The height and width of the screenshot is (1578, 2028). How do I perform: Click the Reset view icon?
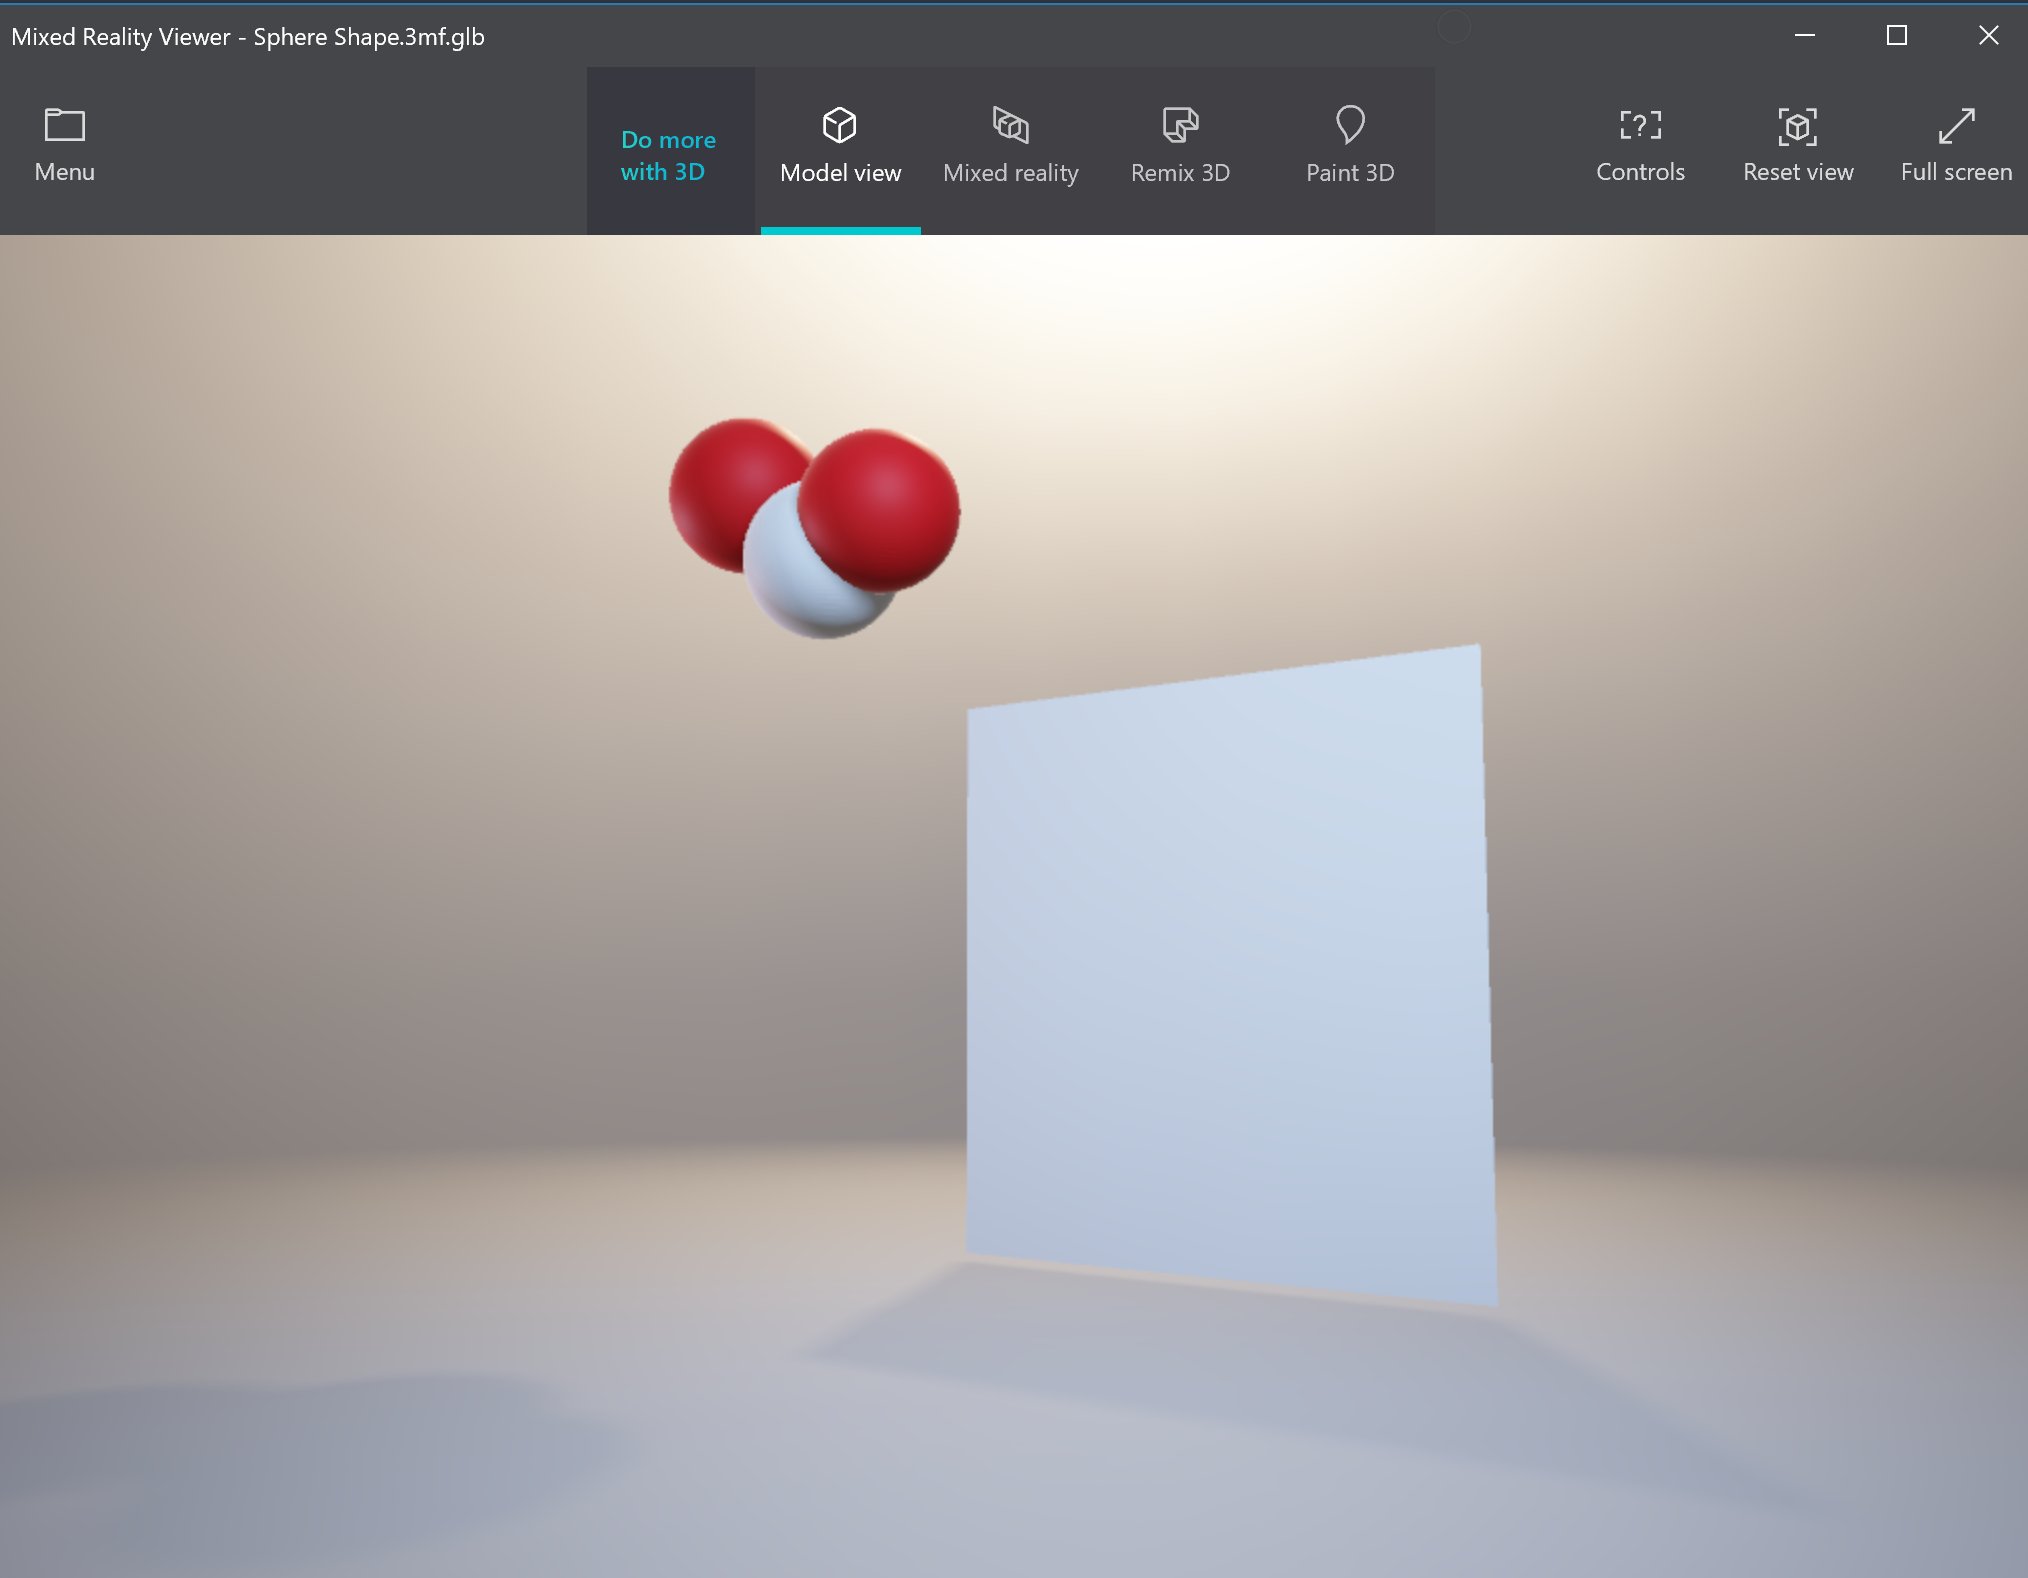pyautogui.click(x=1797, y=126)
